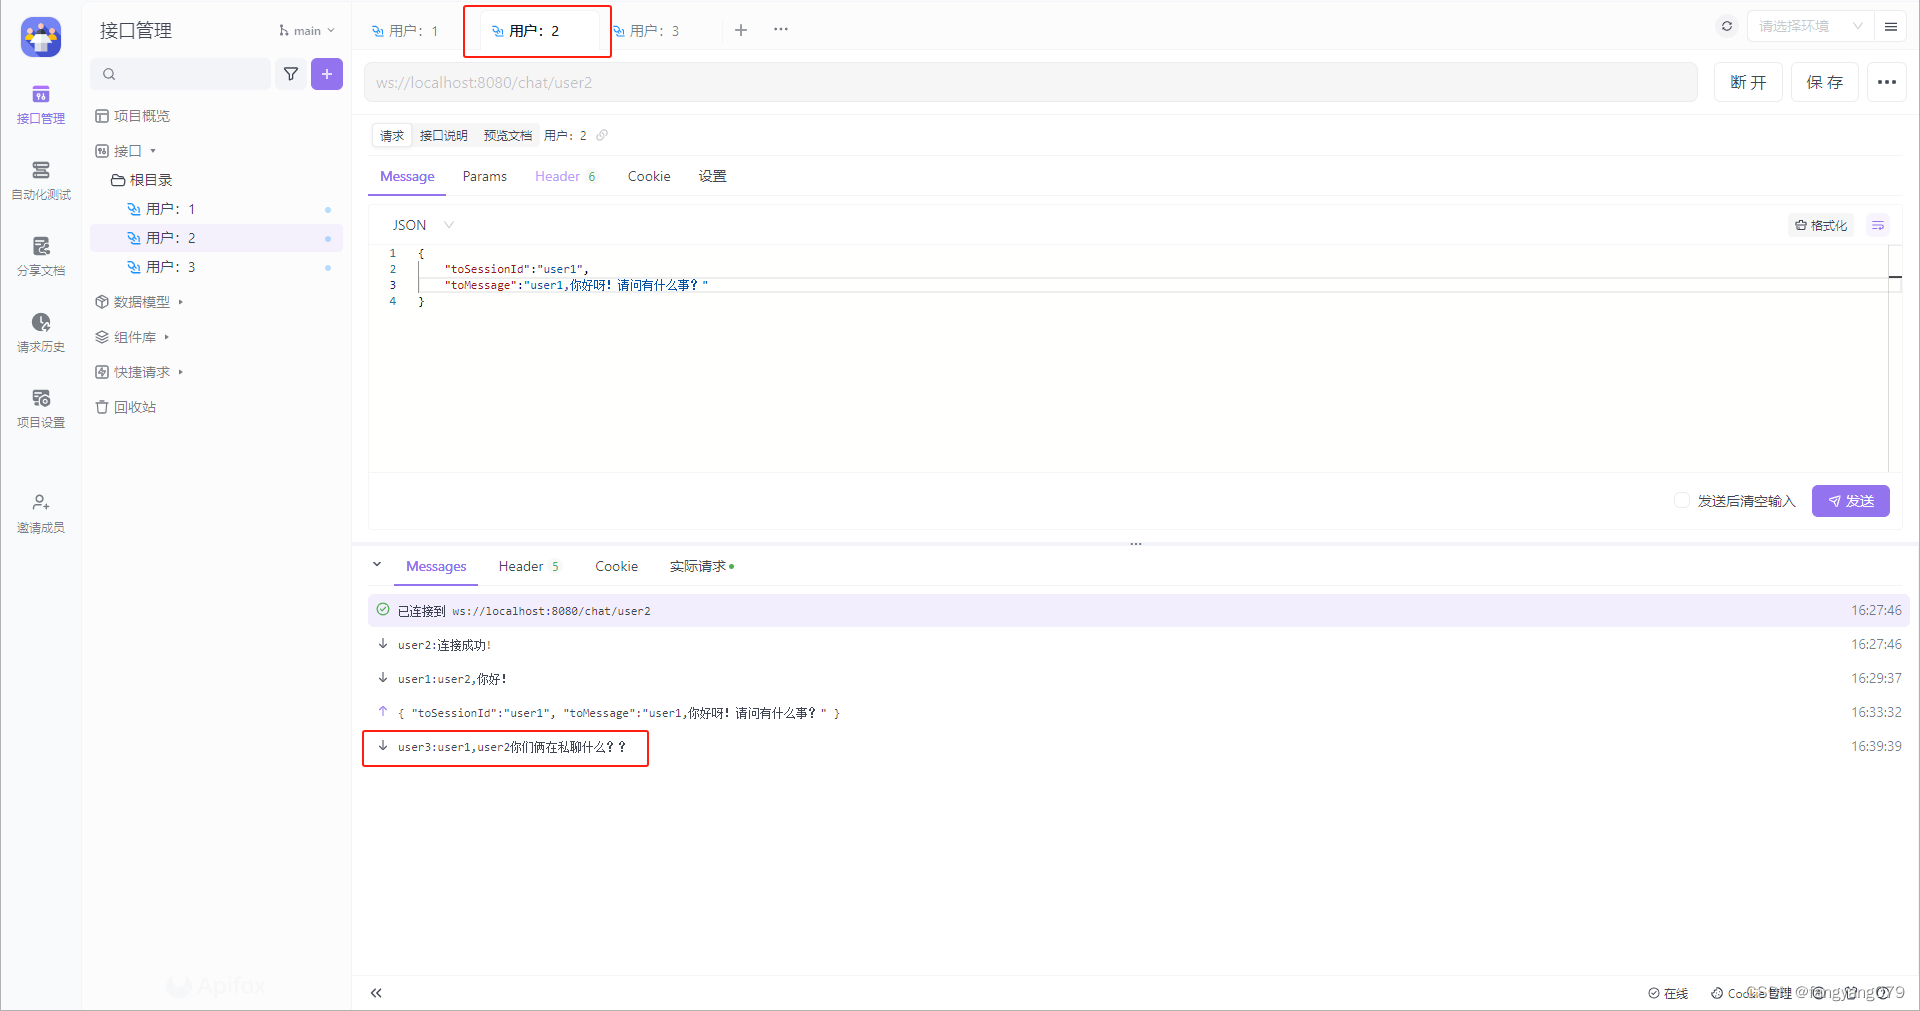Screen dimensions: 1920x1011
Task: Select 根目录 folder in tree
Action: point(142,180)
